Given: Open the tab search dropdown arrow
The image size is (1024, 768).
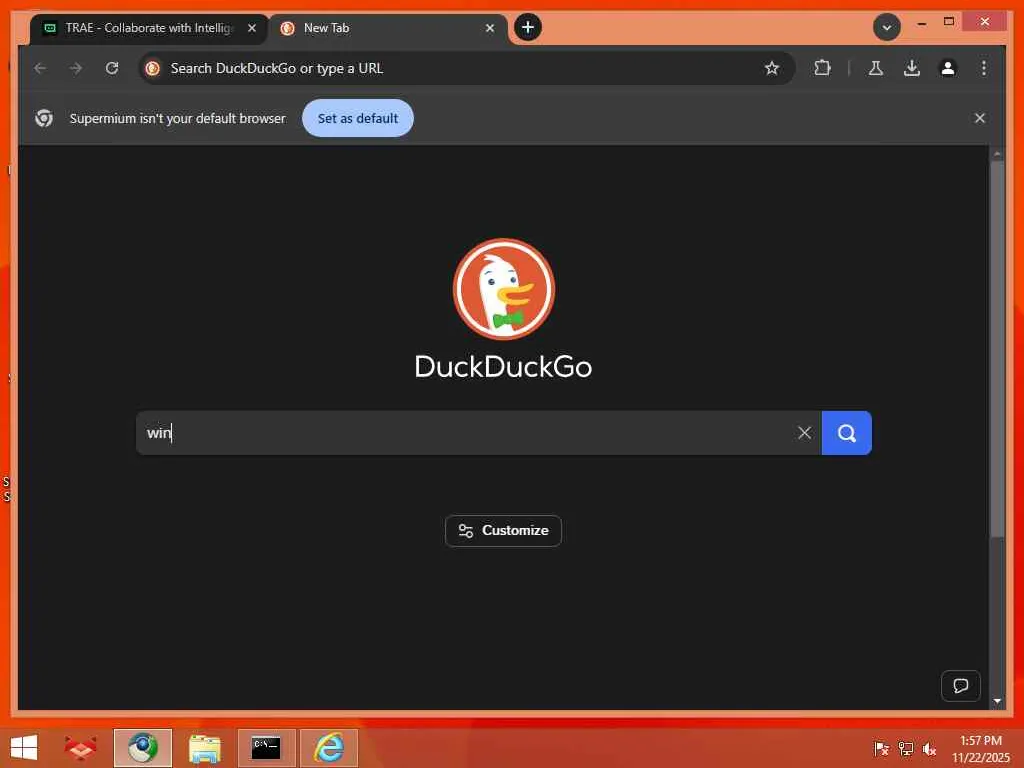Looking at the screenshot, I should pyautogui.click(x=886, y=27).
